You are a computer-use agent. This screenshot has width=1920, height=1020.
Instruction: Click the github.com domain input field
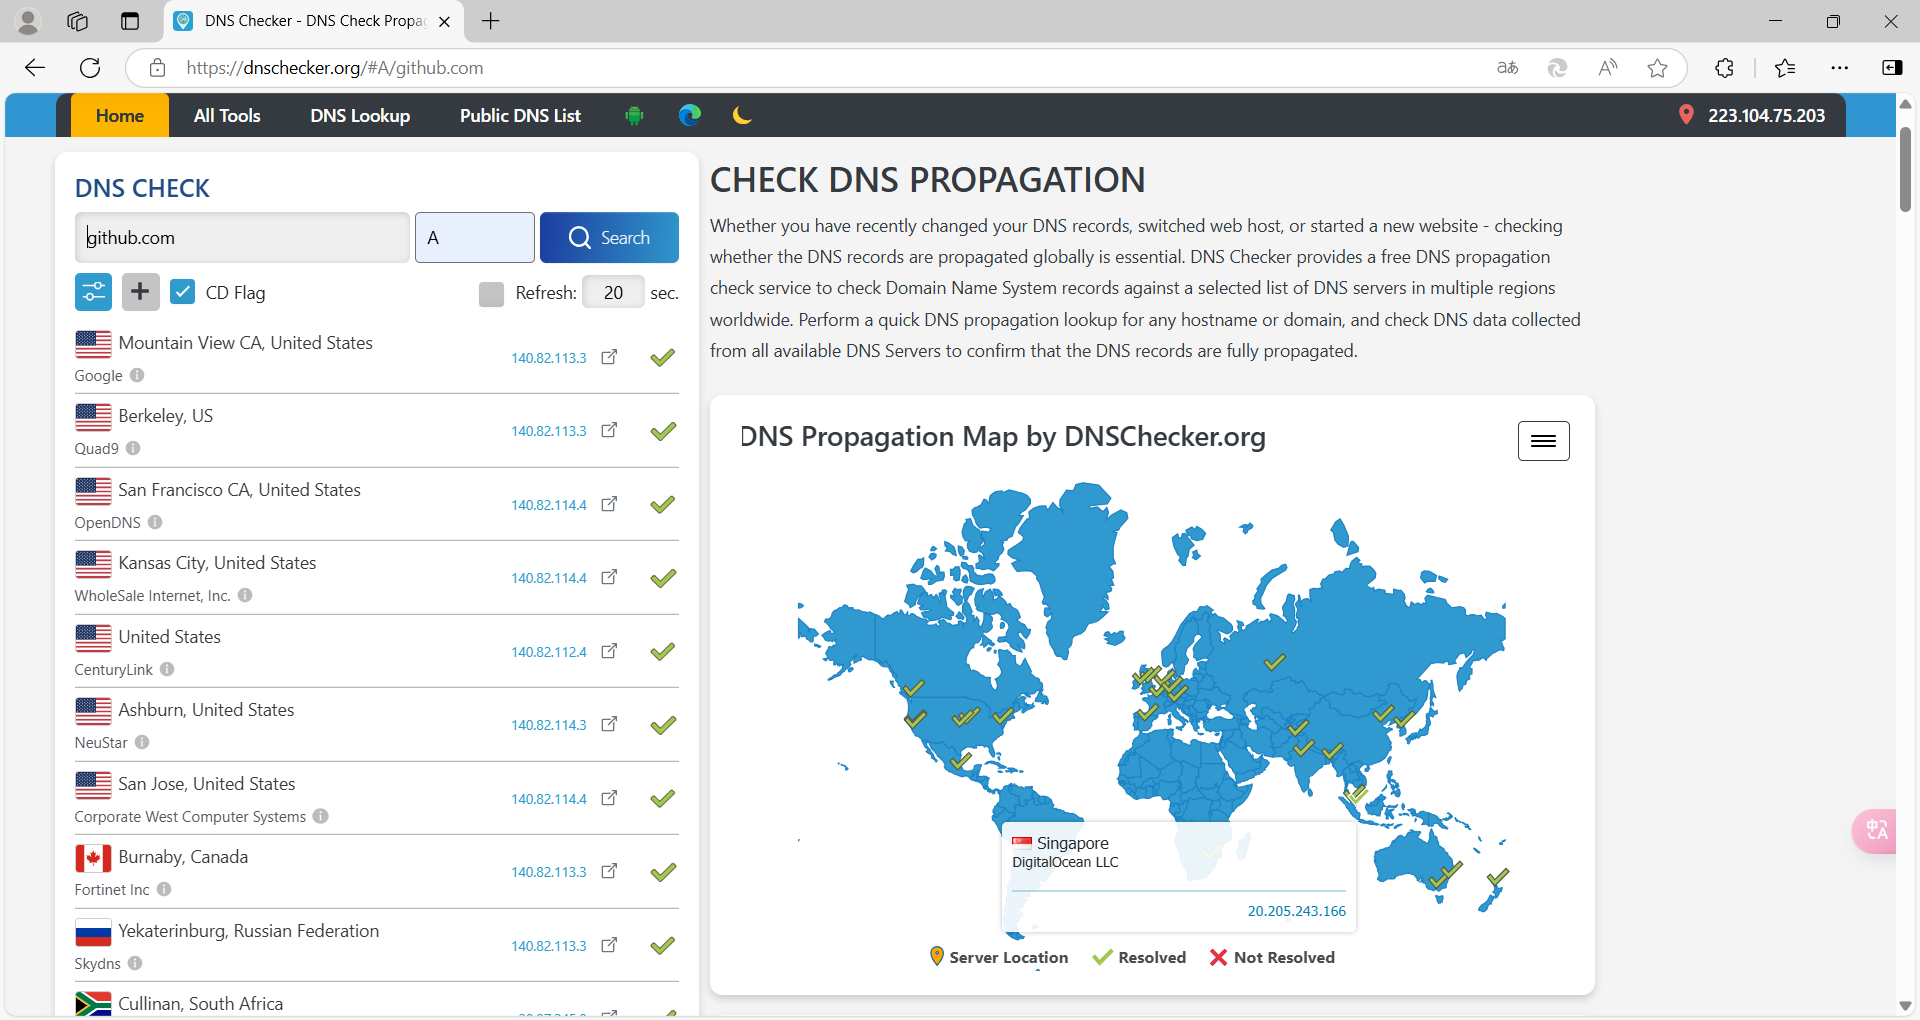pyautogui.click(x=242, y=238)
